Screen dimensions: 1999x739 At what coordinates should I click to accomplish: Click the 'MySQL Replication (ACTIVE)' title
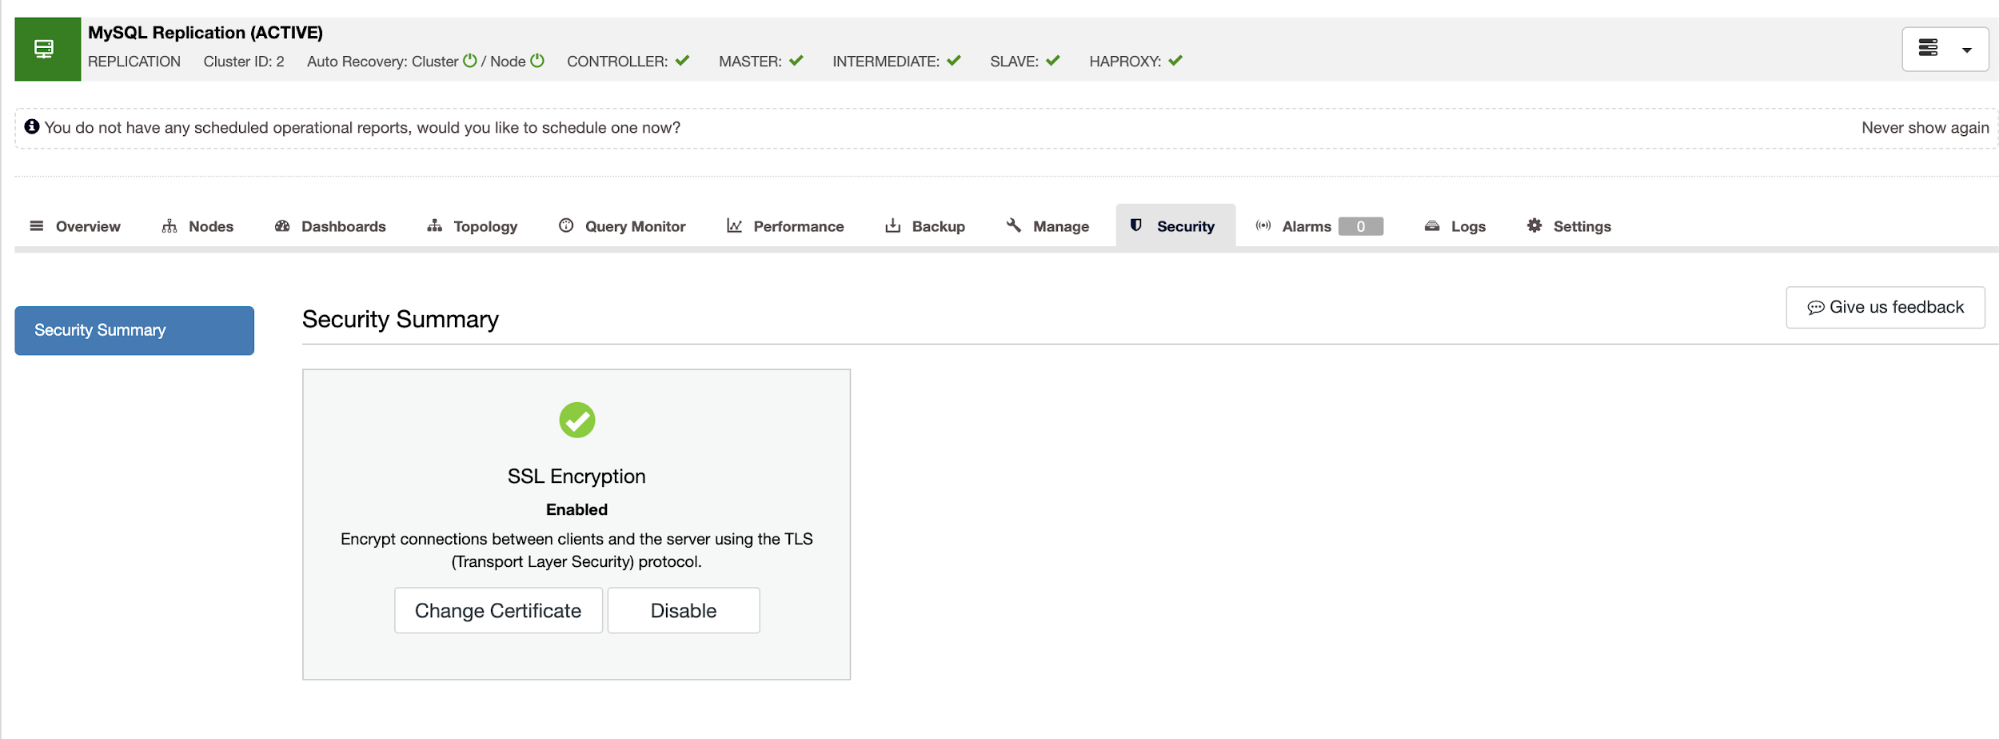[x=205, y=33]
